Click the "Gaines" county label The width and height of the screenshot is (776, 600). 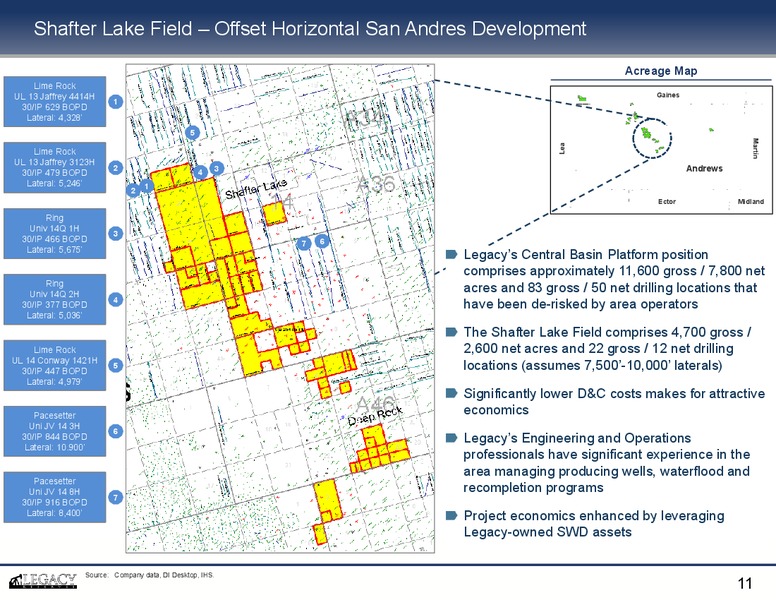(x=668, y=95)
